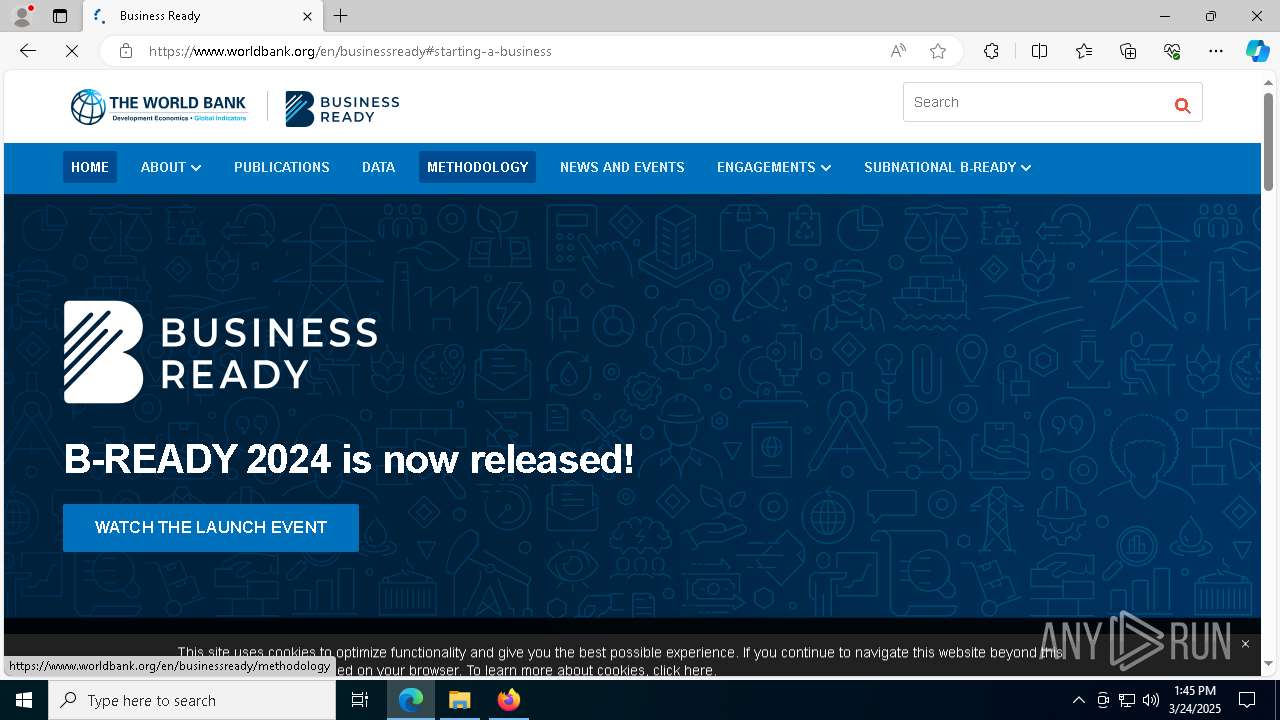The width and height of the screenshot is (1280, 720).
Task: Click WATCH THE LAUNCH EVENT button
Action: click(x=211, y=527)
